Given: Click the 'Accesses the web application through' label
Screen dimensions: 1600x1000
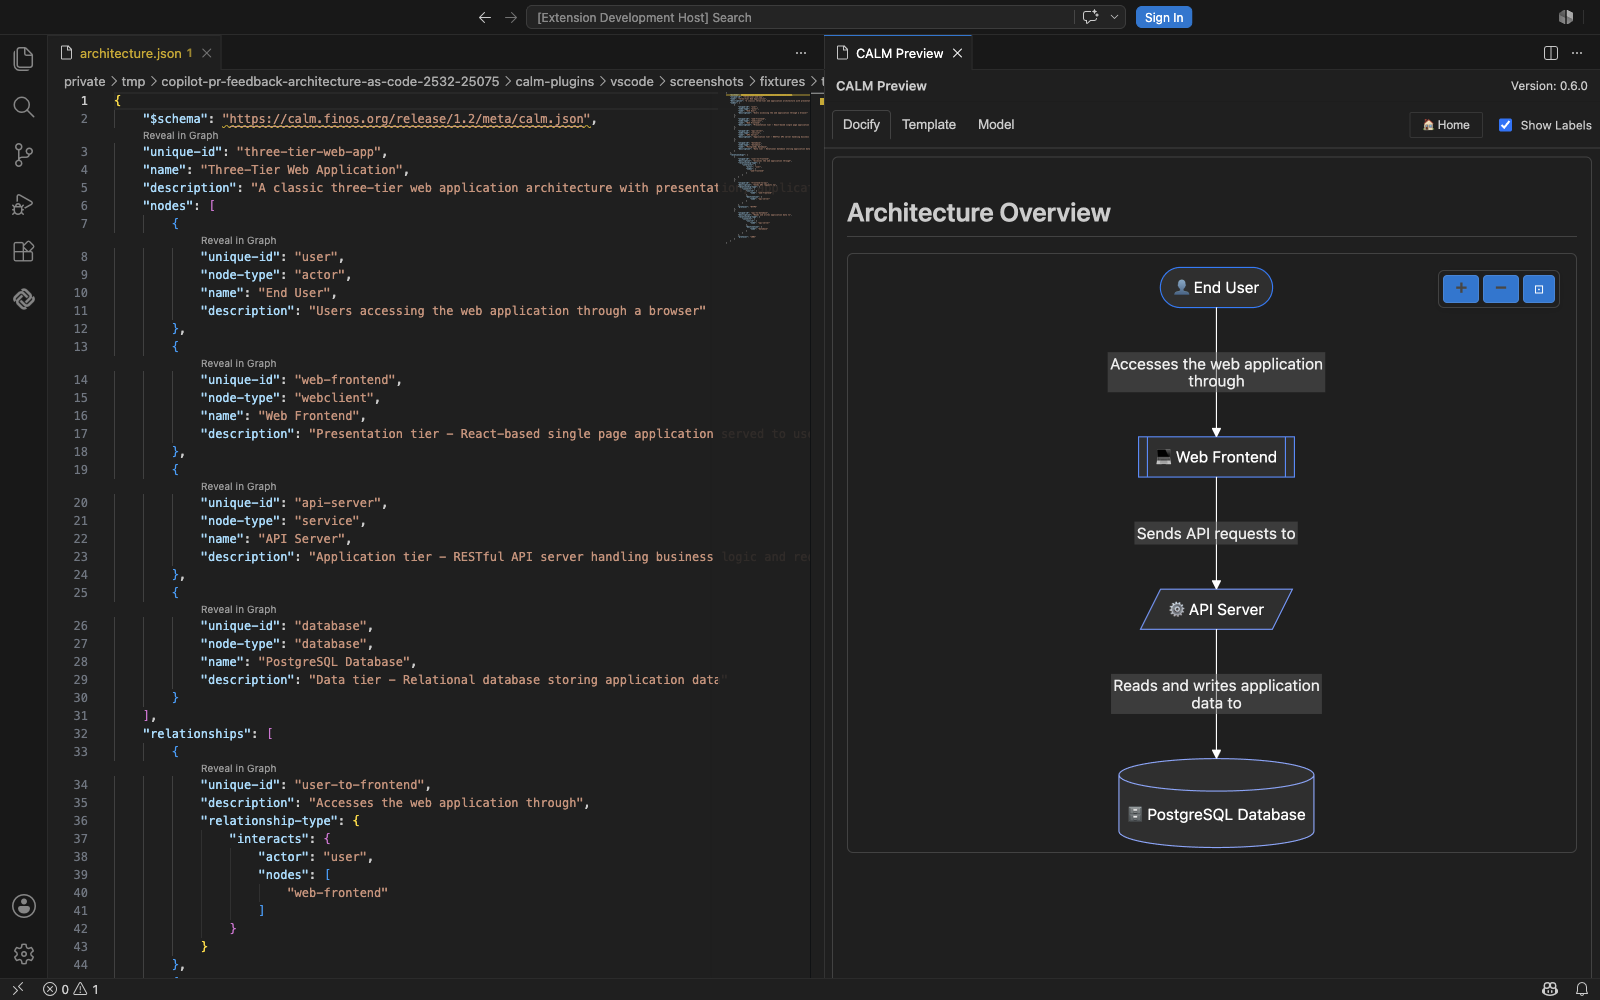Looking at the screenshot, I should click(x=1216, y=373).
